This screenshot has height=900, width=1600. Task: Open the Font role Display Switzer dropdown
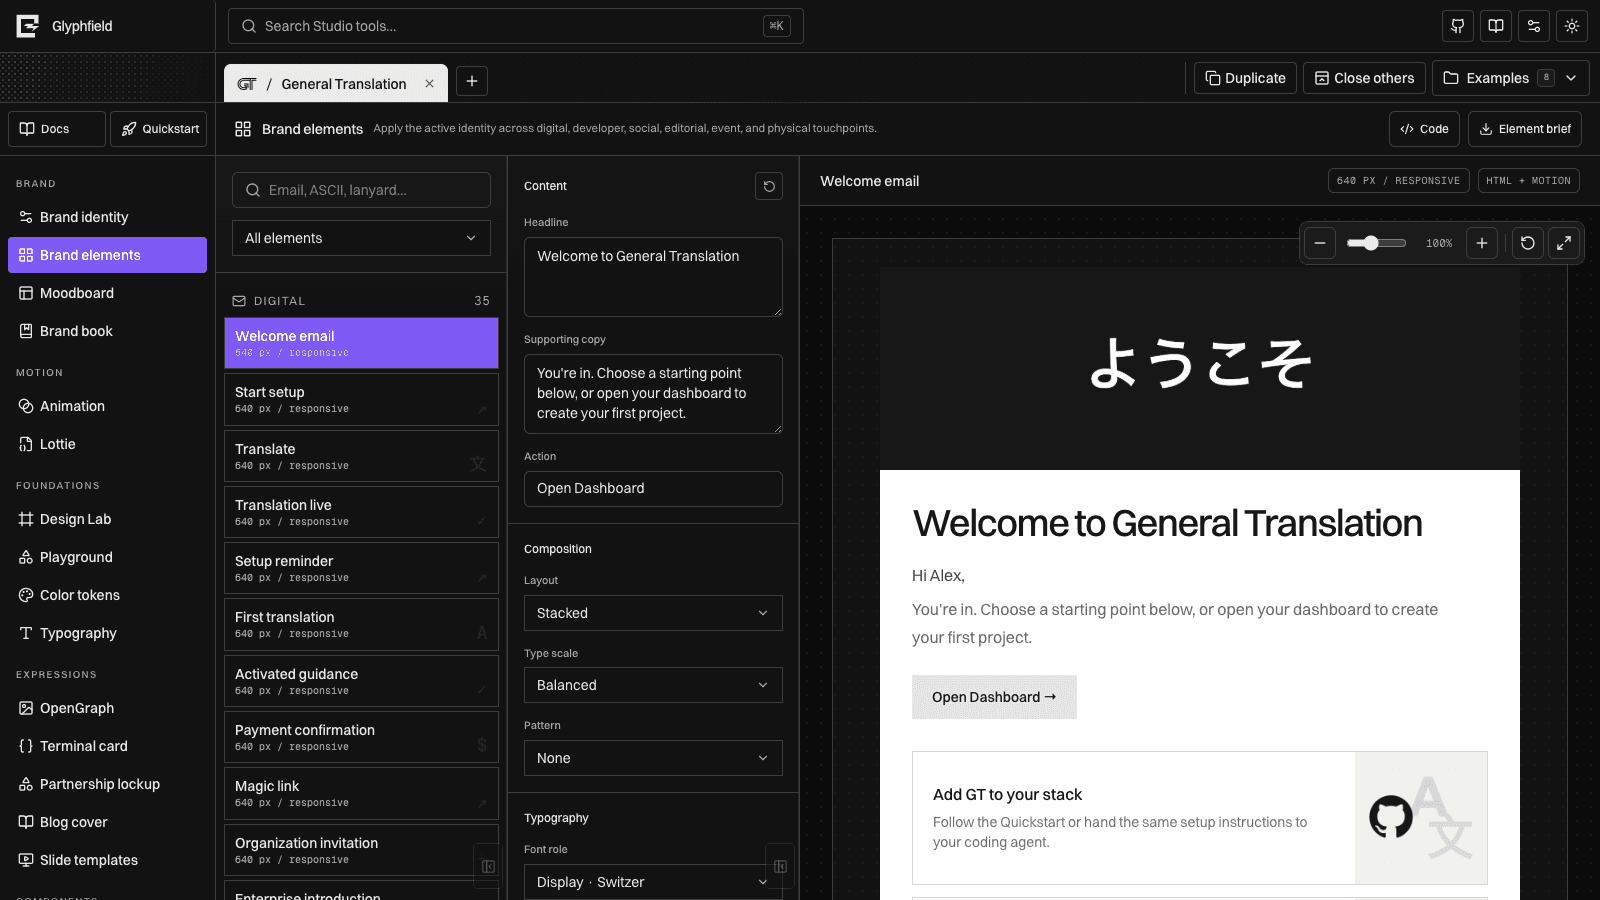[x=653, y=882]
